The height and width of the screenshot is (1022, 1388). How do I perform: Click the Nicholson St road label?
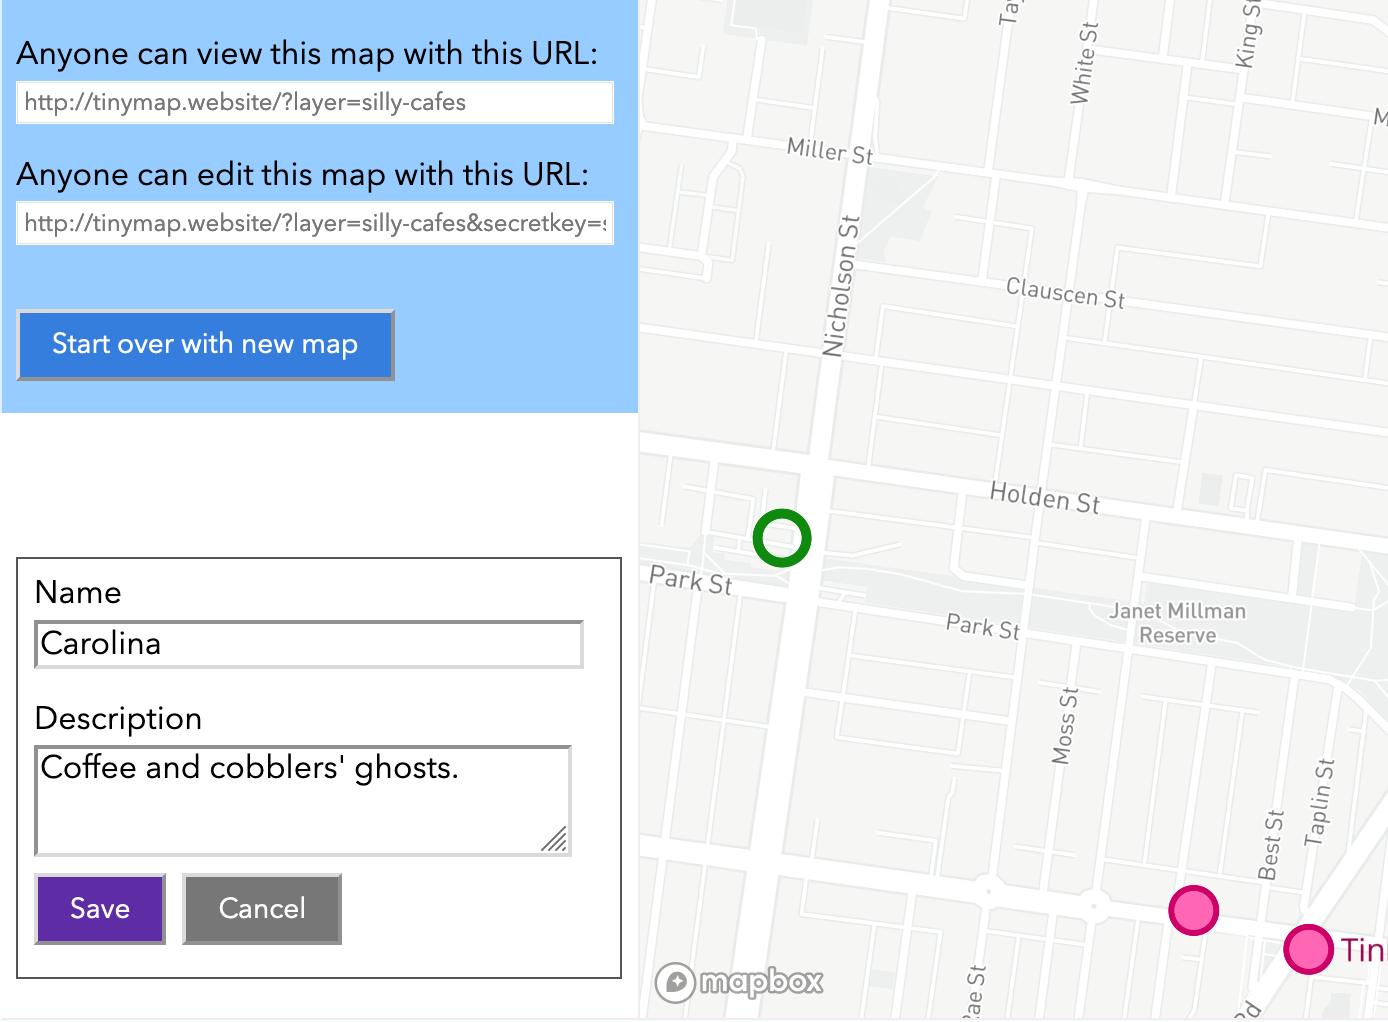[841, 286]
